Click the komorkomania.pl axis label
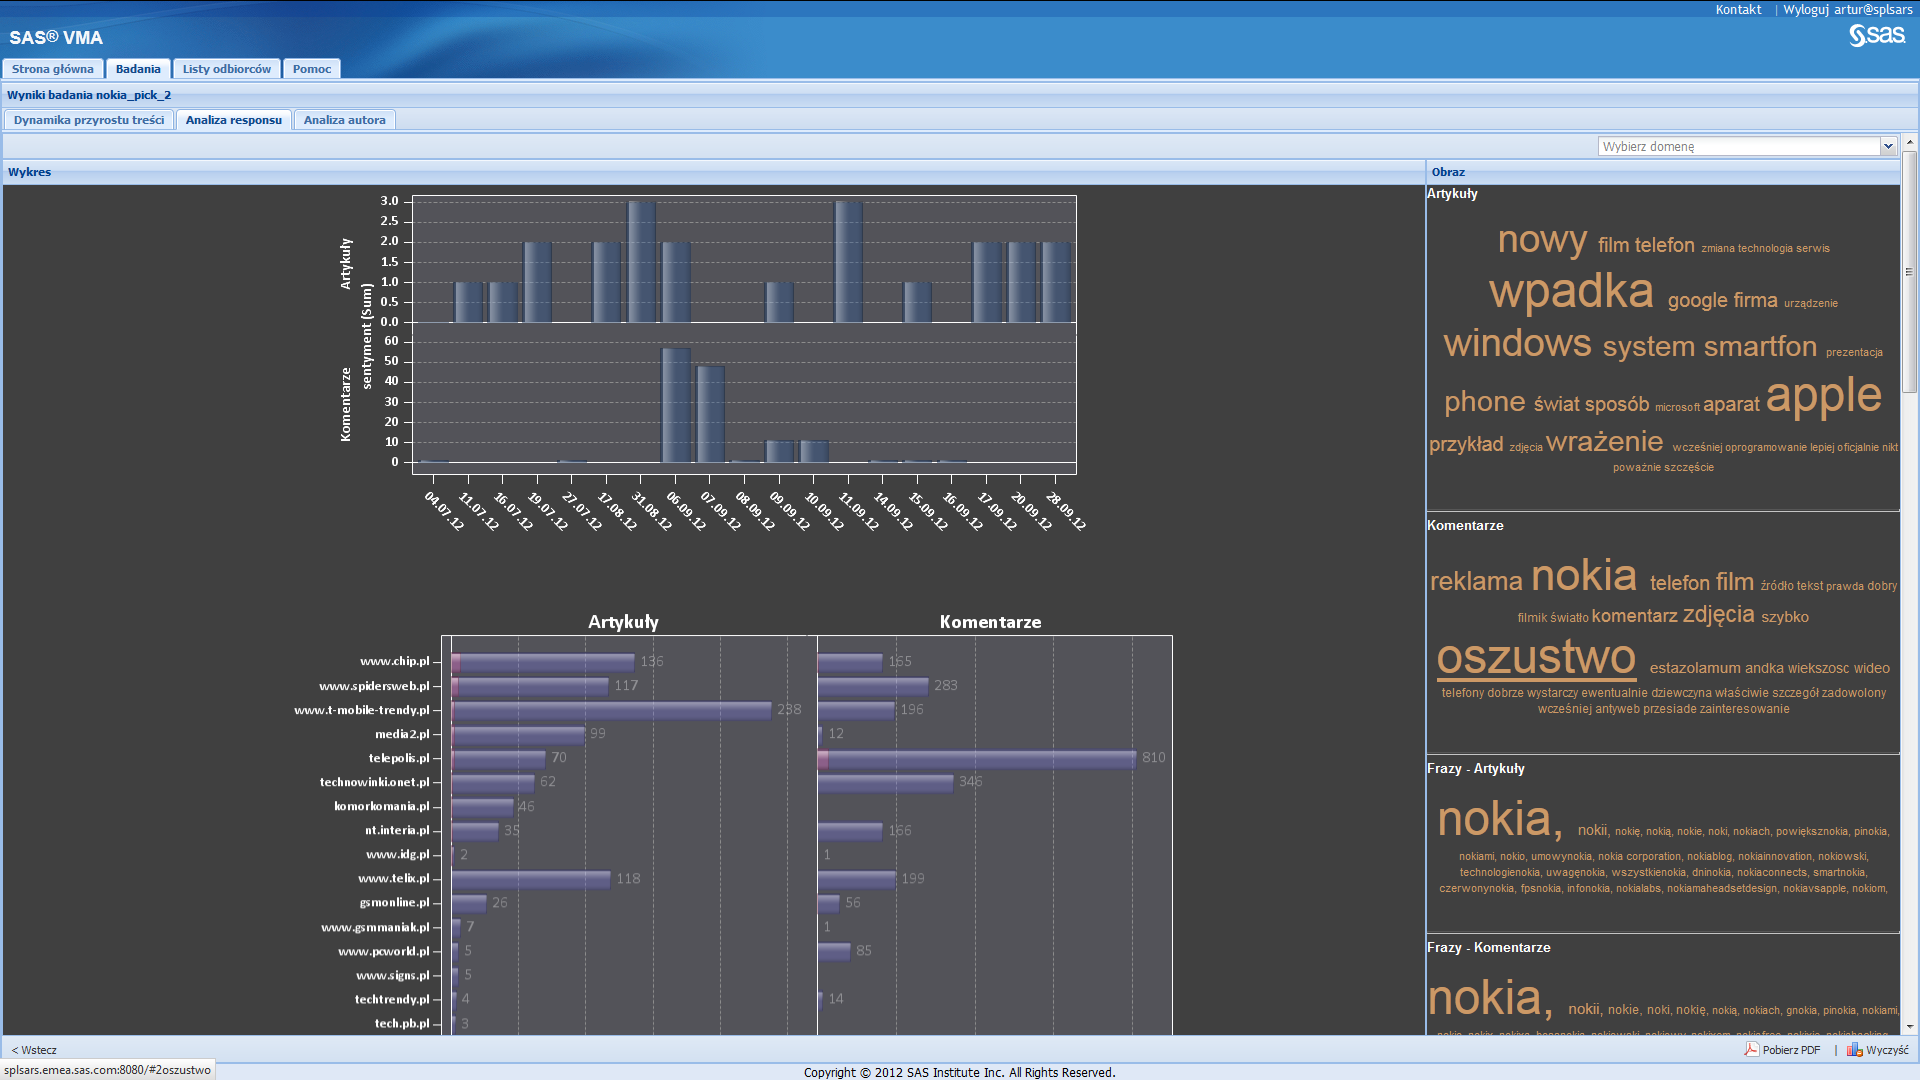Viewport: 1920px width, 1080px height. (x=382, y=806)
